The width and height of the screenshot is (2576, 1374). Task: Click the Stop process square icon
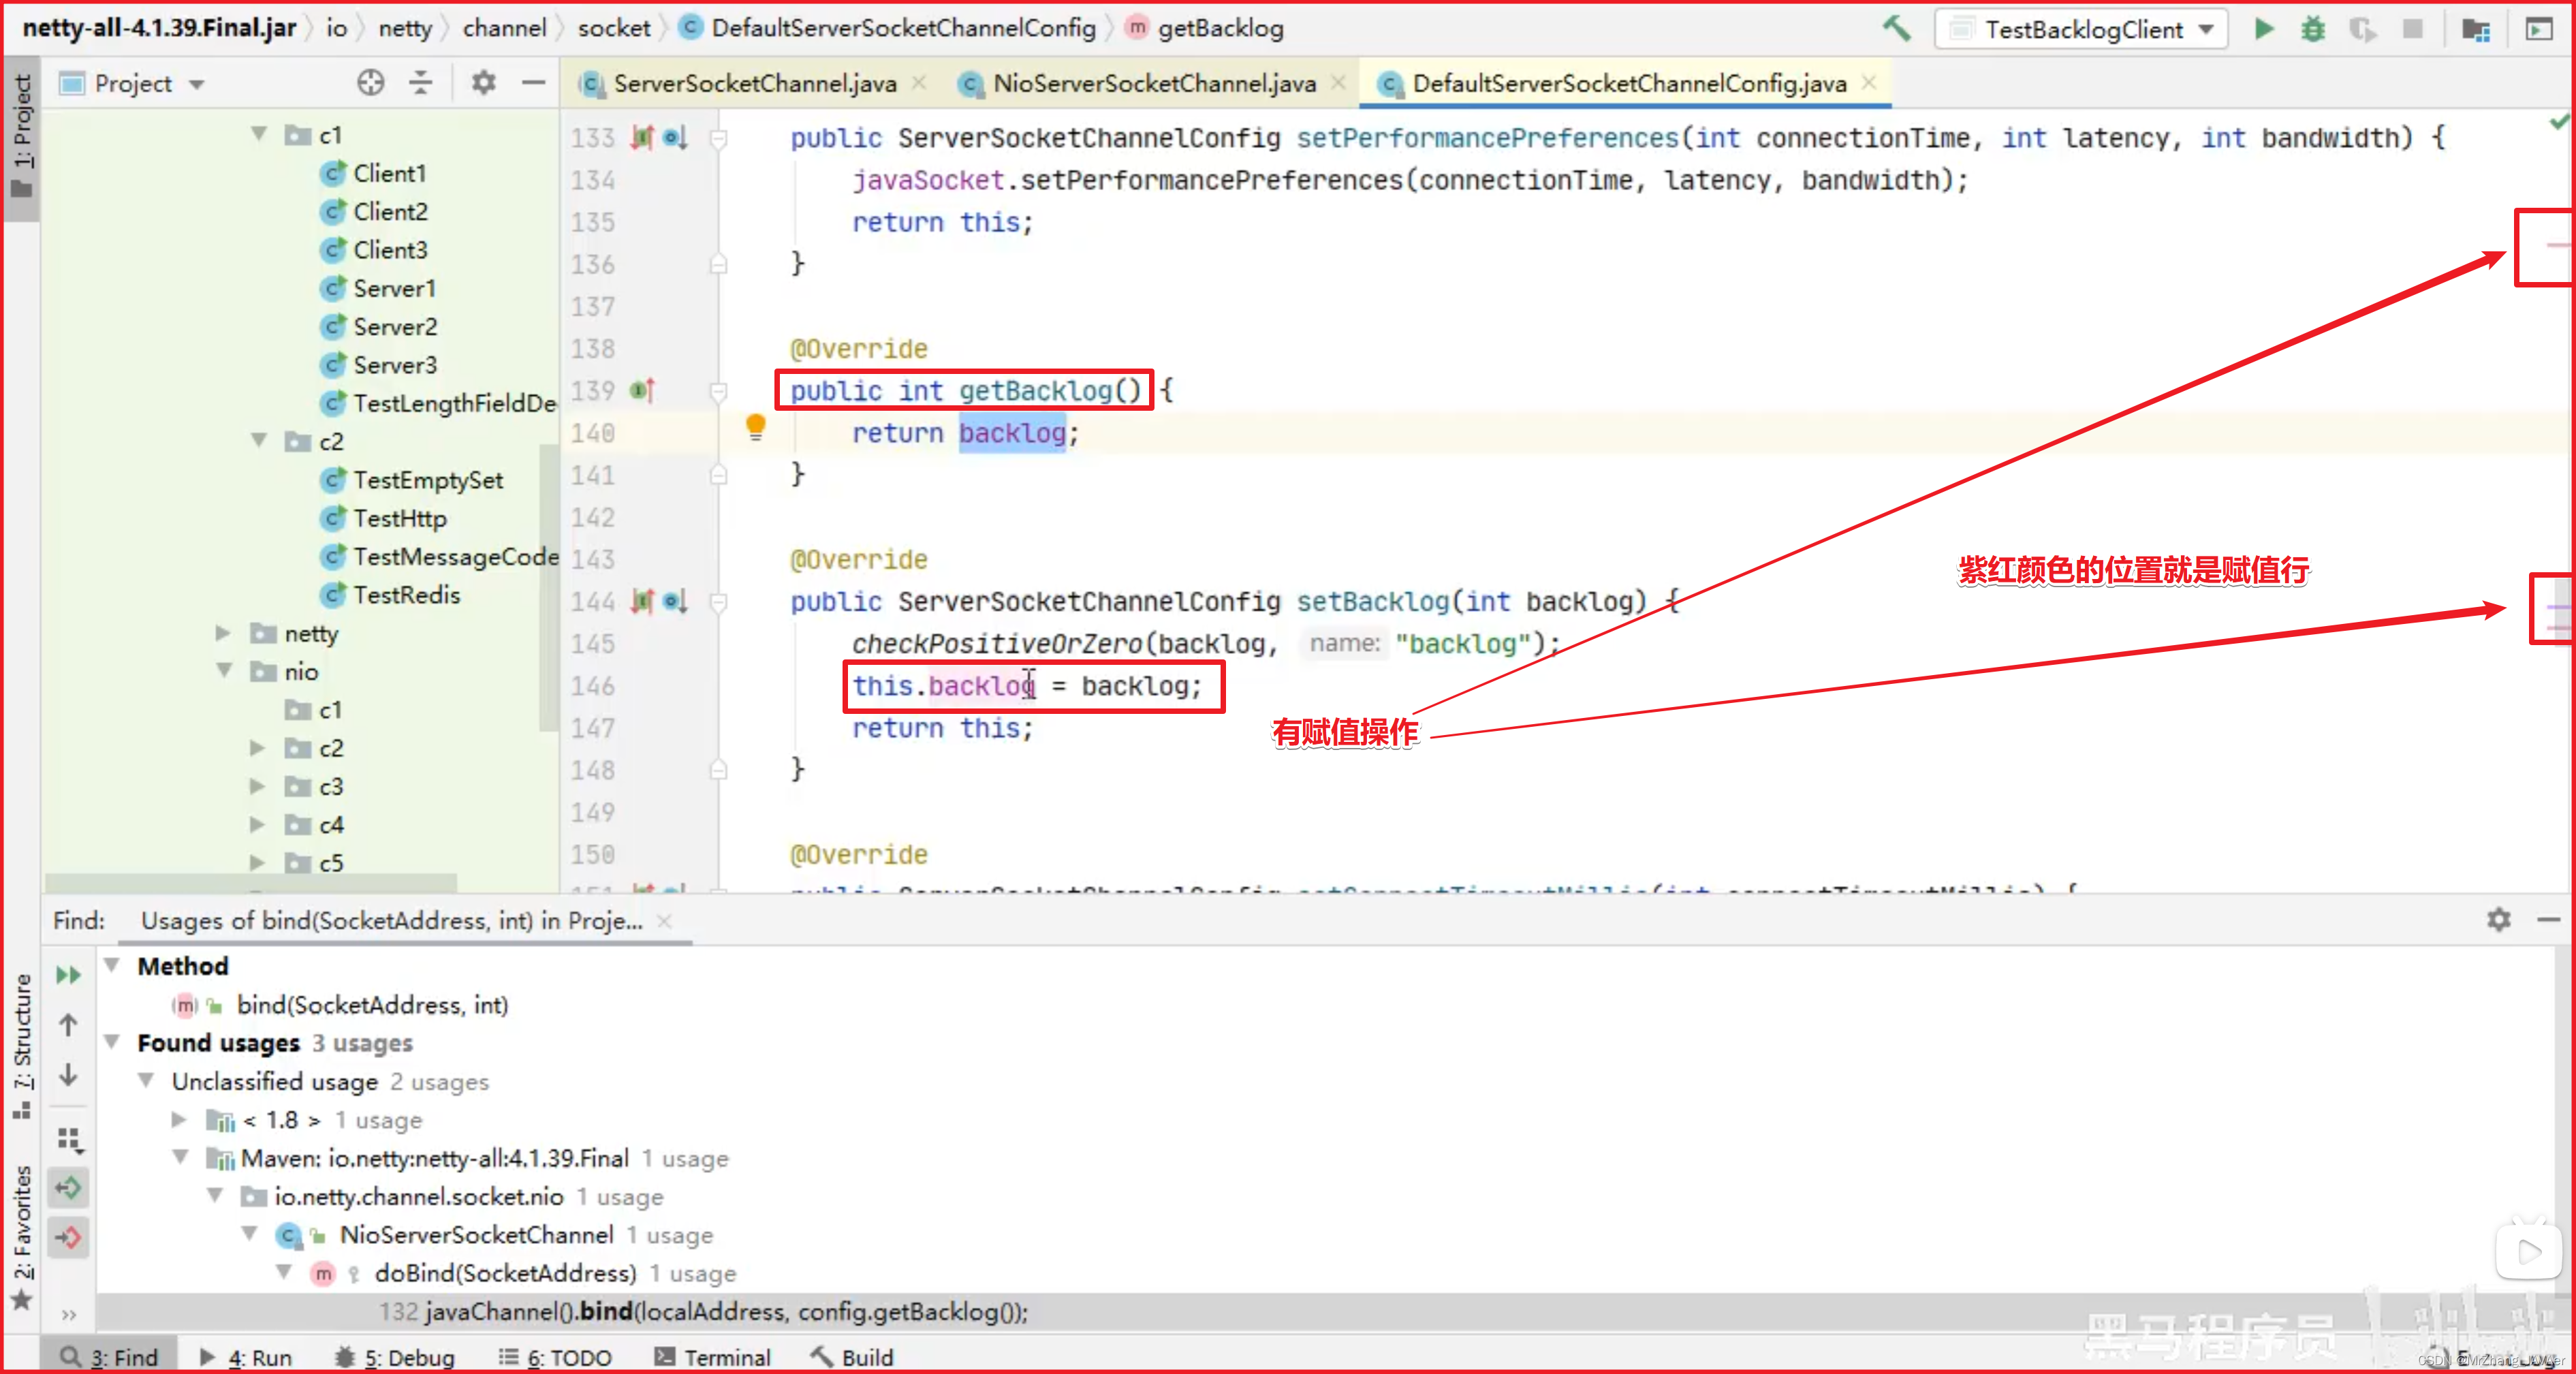[2413, 29]
